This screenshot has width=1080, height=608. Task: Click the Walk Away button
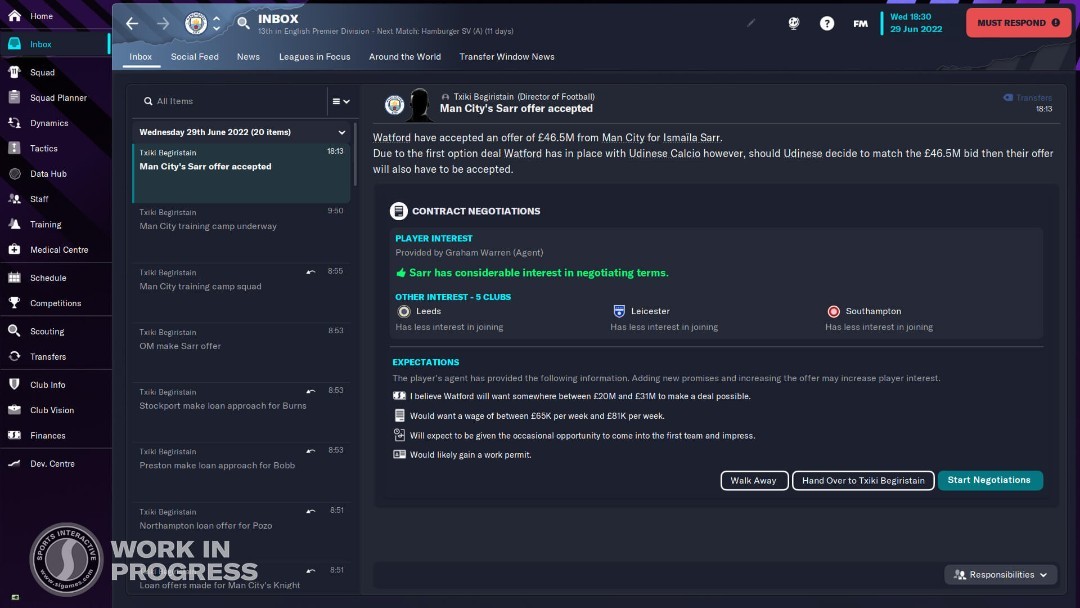pyautogui.click(x=754, y=481)
